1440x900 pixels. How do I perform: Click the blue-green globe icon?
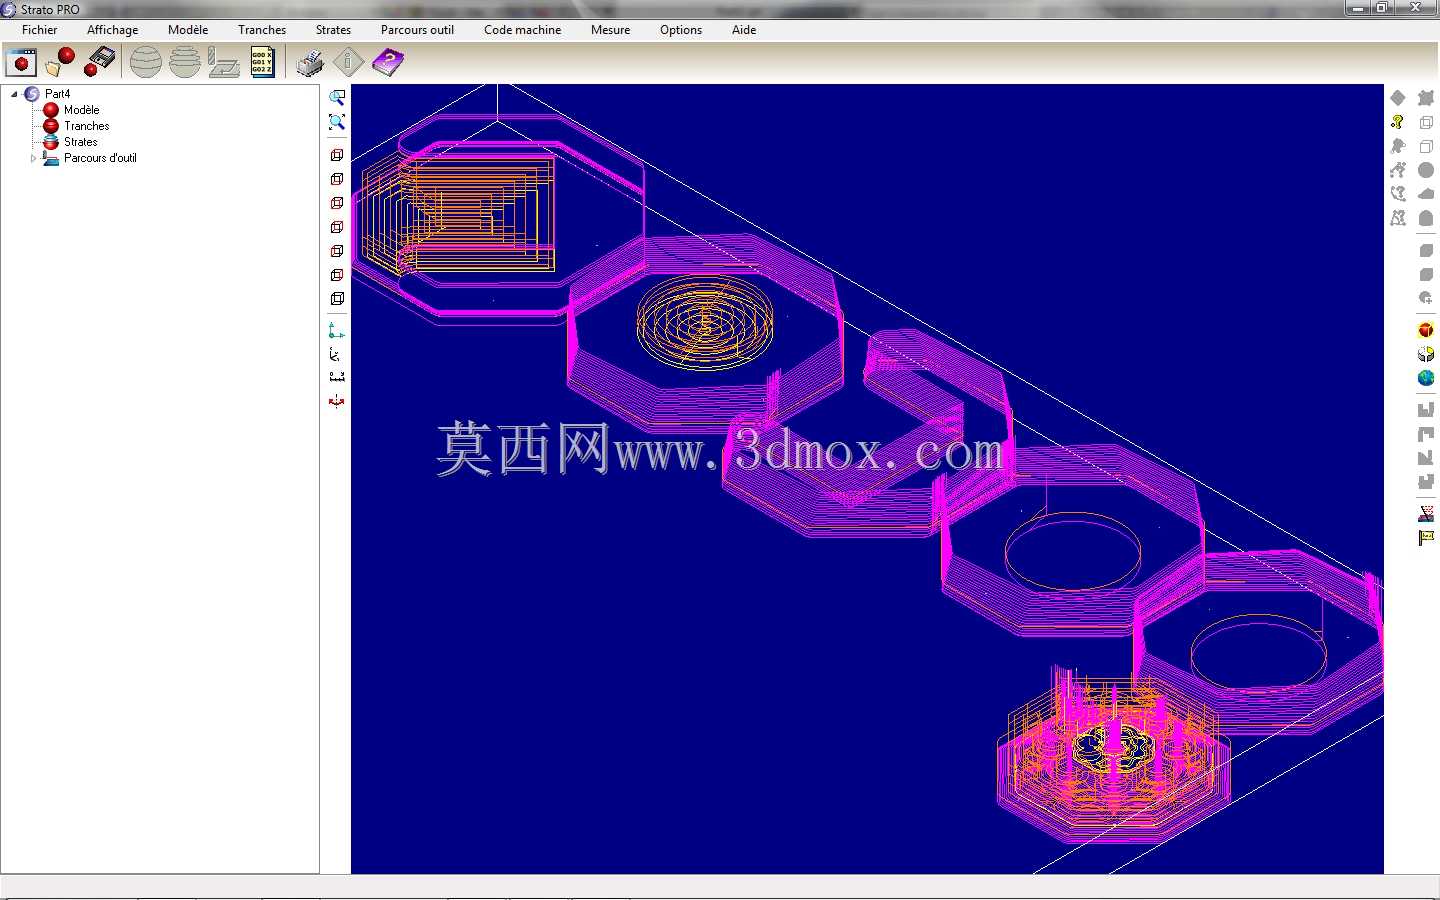(x=1426, y=378)
